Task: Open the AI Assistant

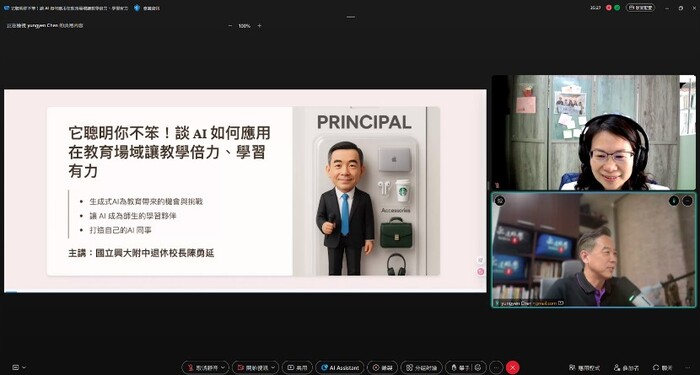Action: [x=339, y=367]
